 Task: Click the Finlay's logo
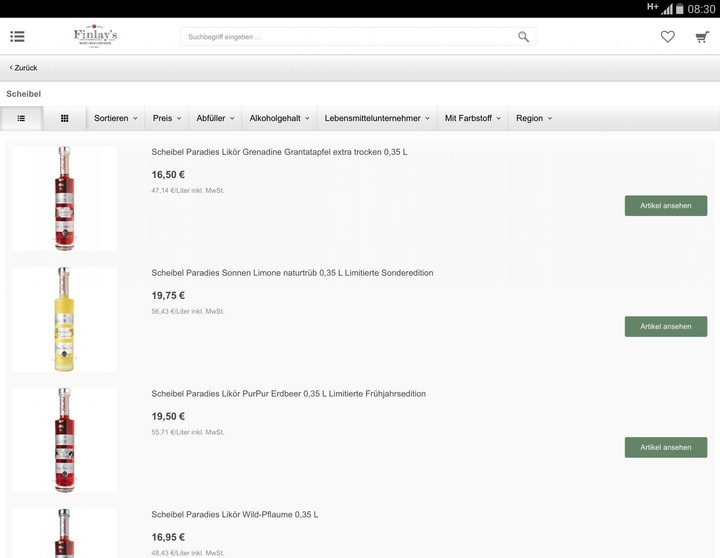(x=95, y=37)
